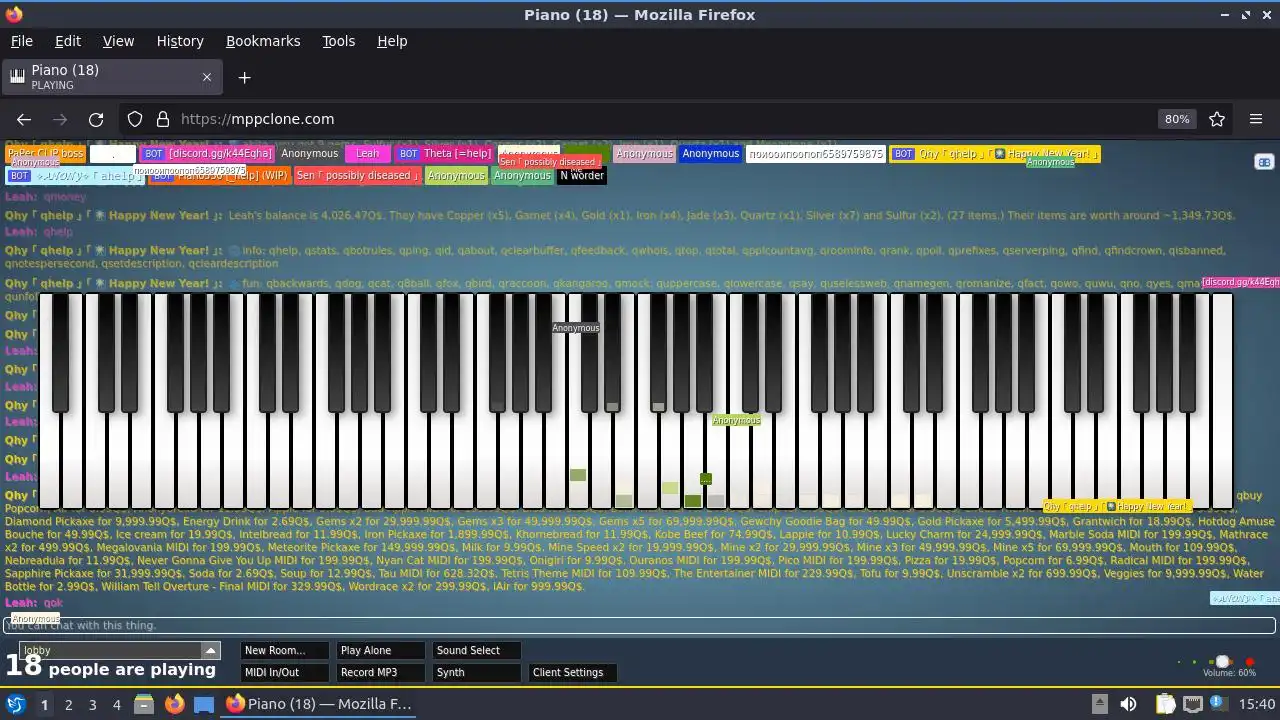Open the View menu
The width and height of the screenshot is (1280, 720).
[x=118, y=41]
